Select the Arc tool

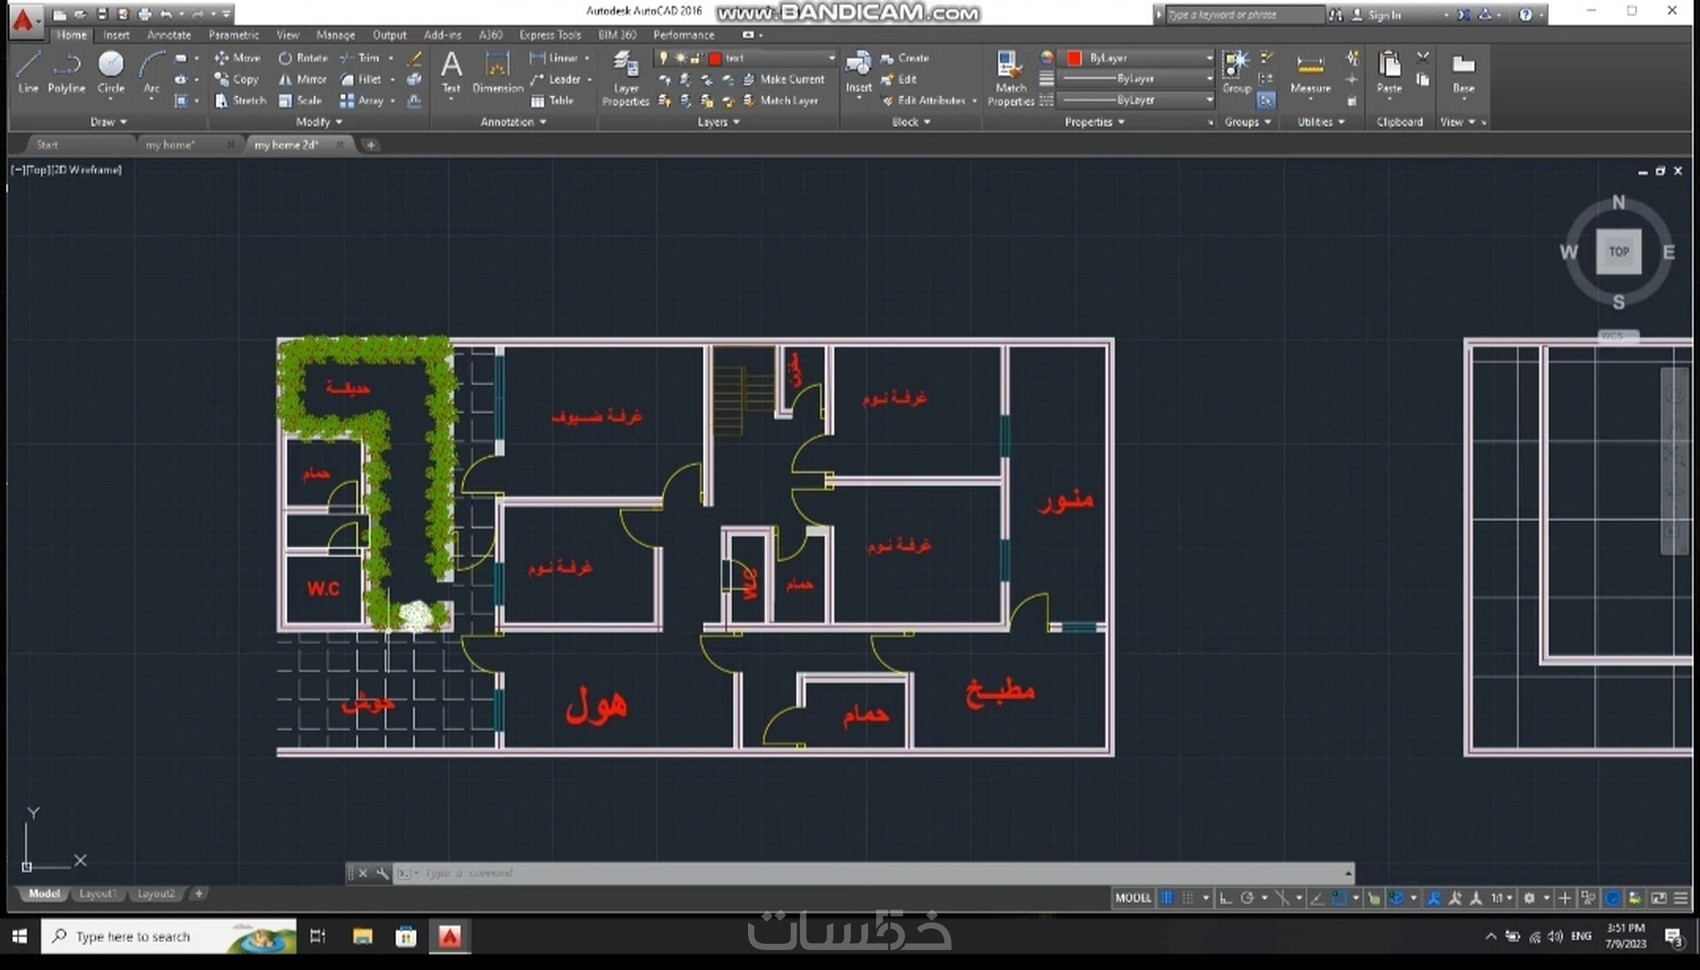click(x=151, y=73)
